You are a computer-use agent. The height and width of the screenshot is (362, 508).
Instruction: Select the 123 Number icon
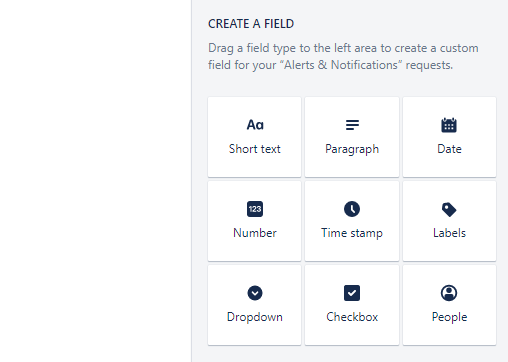point(255,209)
